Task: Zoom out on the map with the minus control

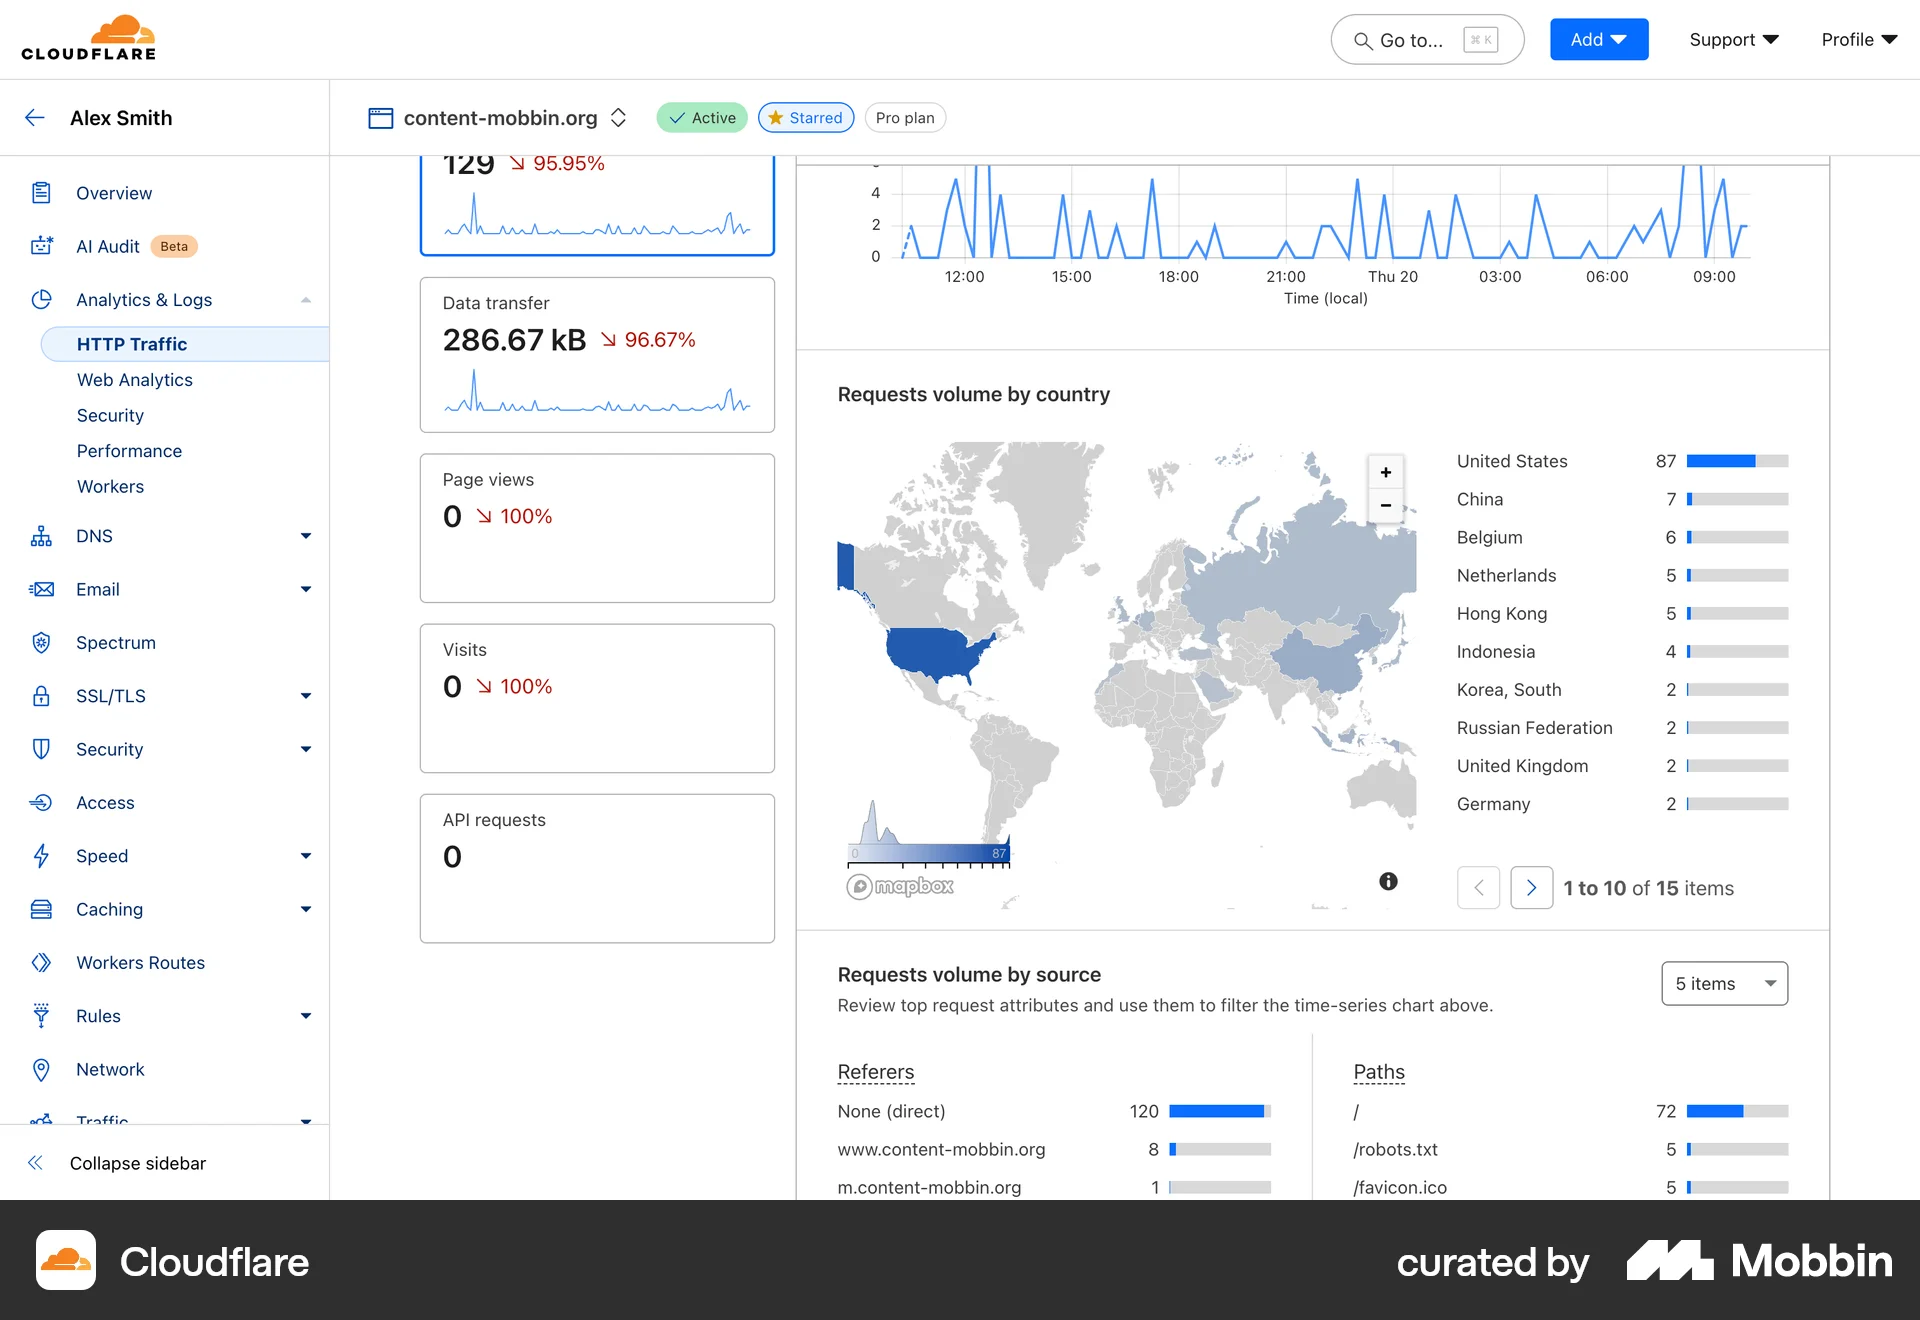Action: [x=1386, y=505]
